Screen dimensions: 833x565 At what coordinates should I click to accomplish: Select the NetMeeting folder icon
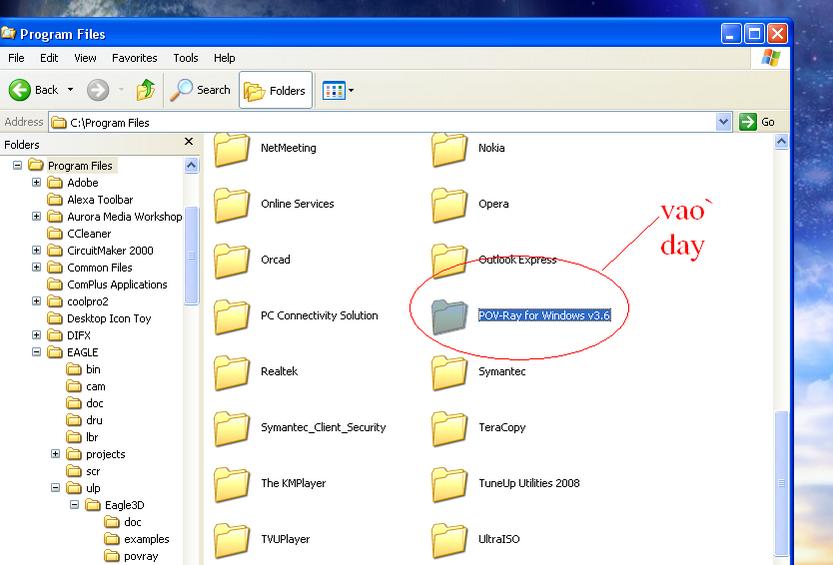[232, 149]
